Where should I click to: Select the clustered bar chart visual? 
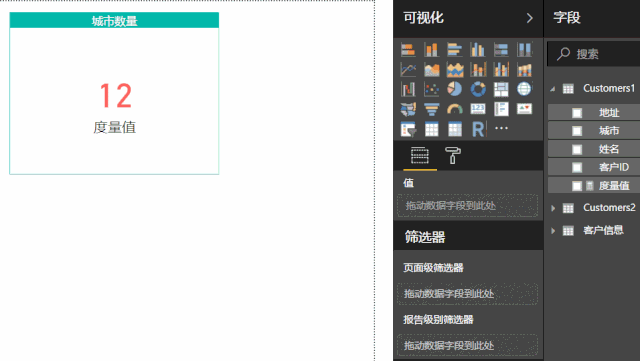coord(454,50)
